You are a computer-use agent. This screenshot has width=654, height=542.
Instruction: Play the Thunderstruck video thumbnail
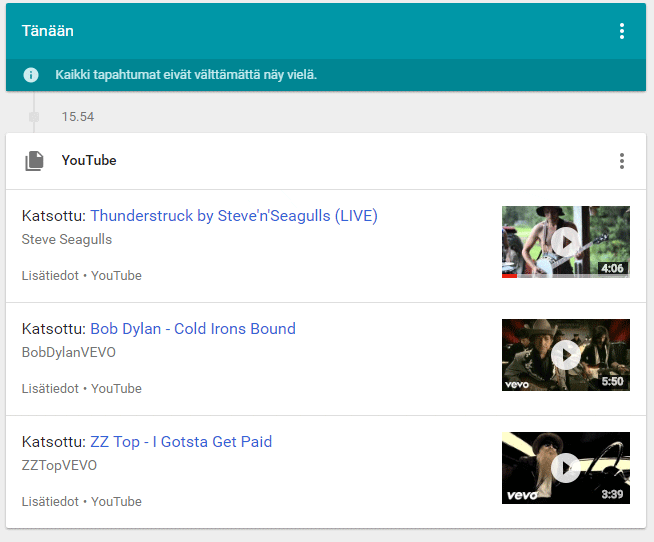(x=566, y=242)
